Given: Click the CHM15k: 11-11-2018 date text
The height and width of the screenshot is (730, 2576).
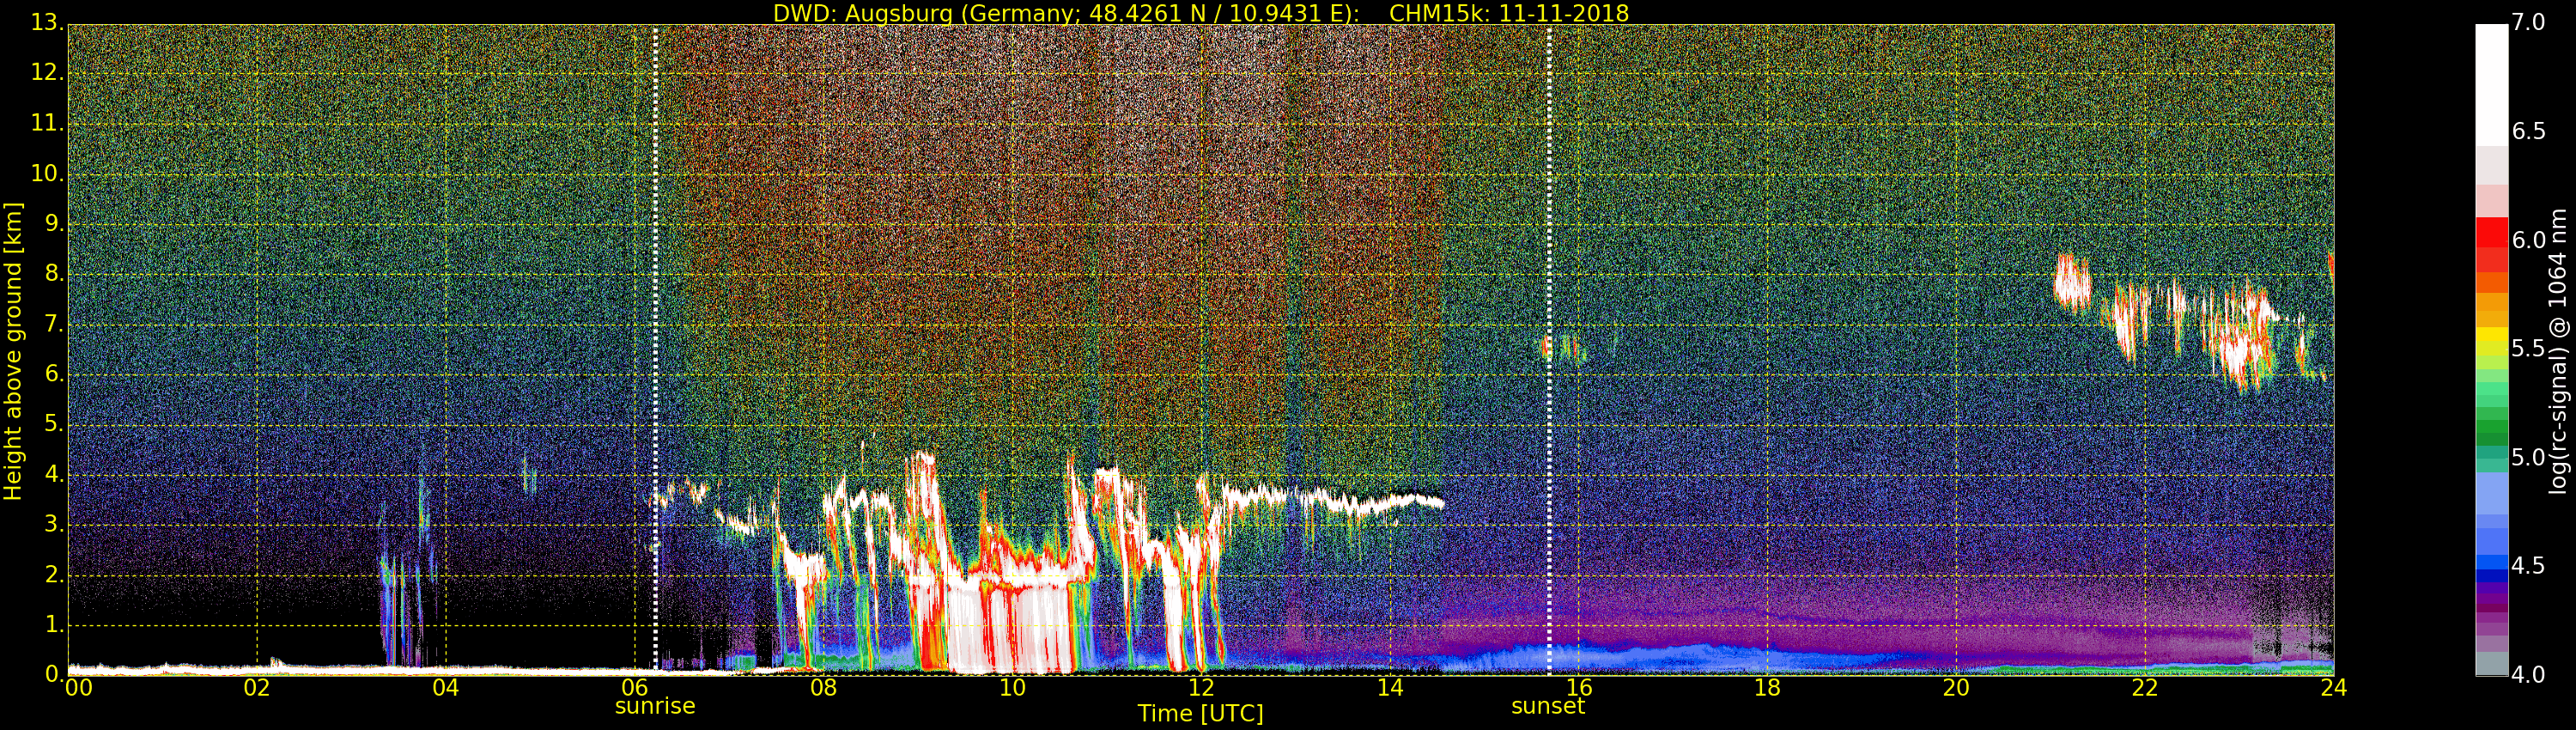Looking at the screenshot, I should 1508,13.
